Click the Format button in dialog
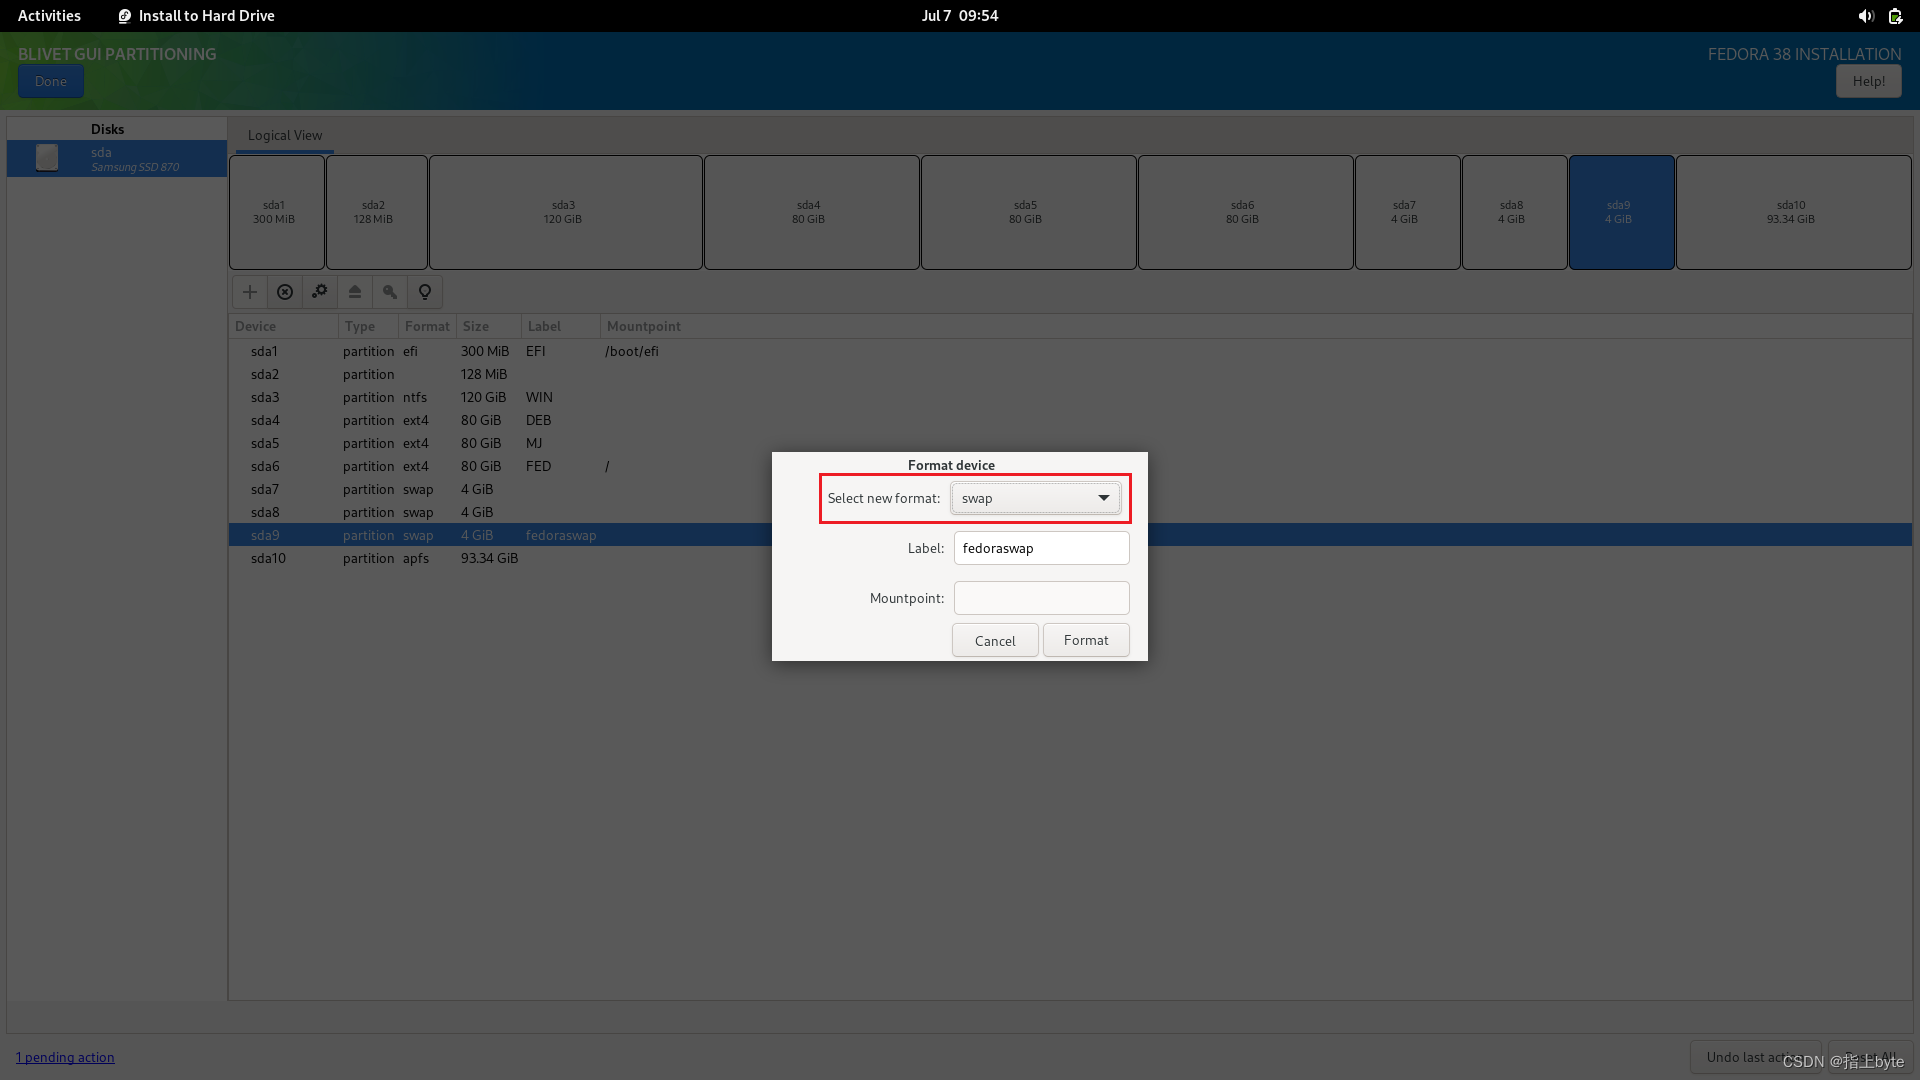The image size is (1920, 1080). click(1085, 640)
